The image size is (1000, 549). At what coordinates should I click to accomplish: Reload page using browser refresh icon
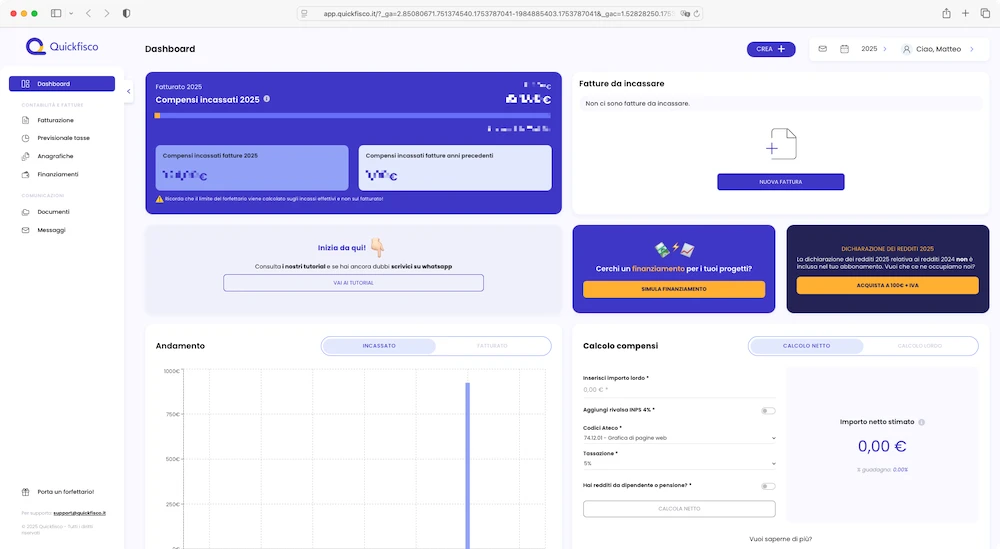696,14
